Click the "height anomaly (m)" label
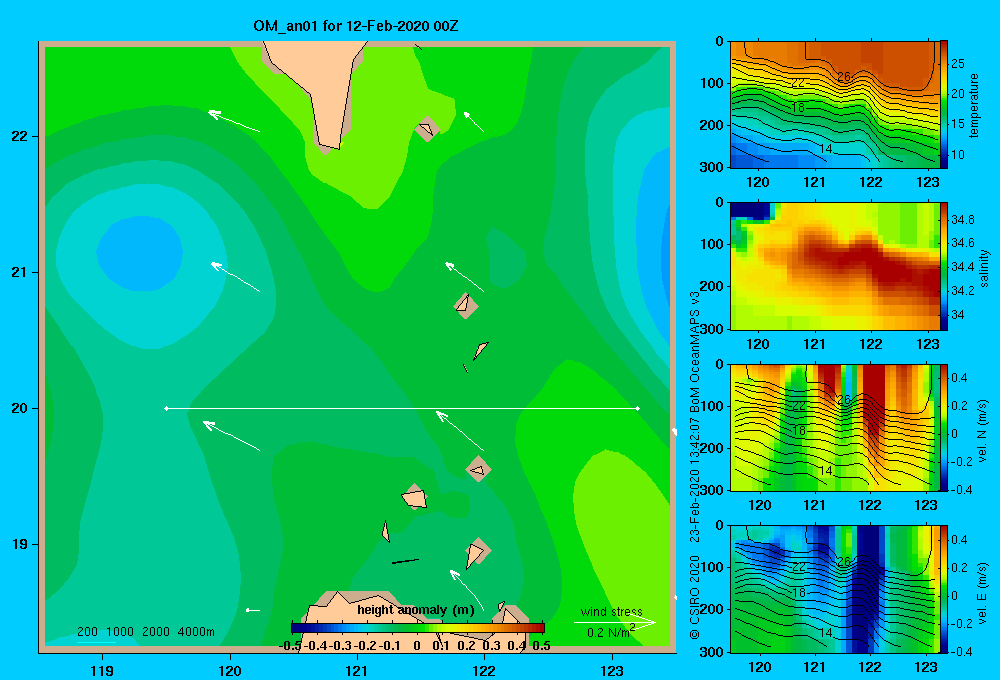The height and width of the screenshot is (680, 1000). (416, 610)
